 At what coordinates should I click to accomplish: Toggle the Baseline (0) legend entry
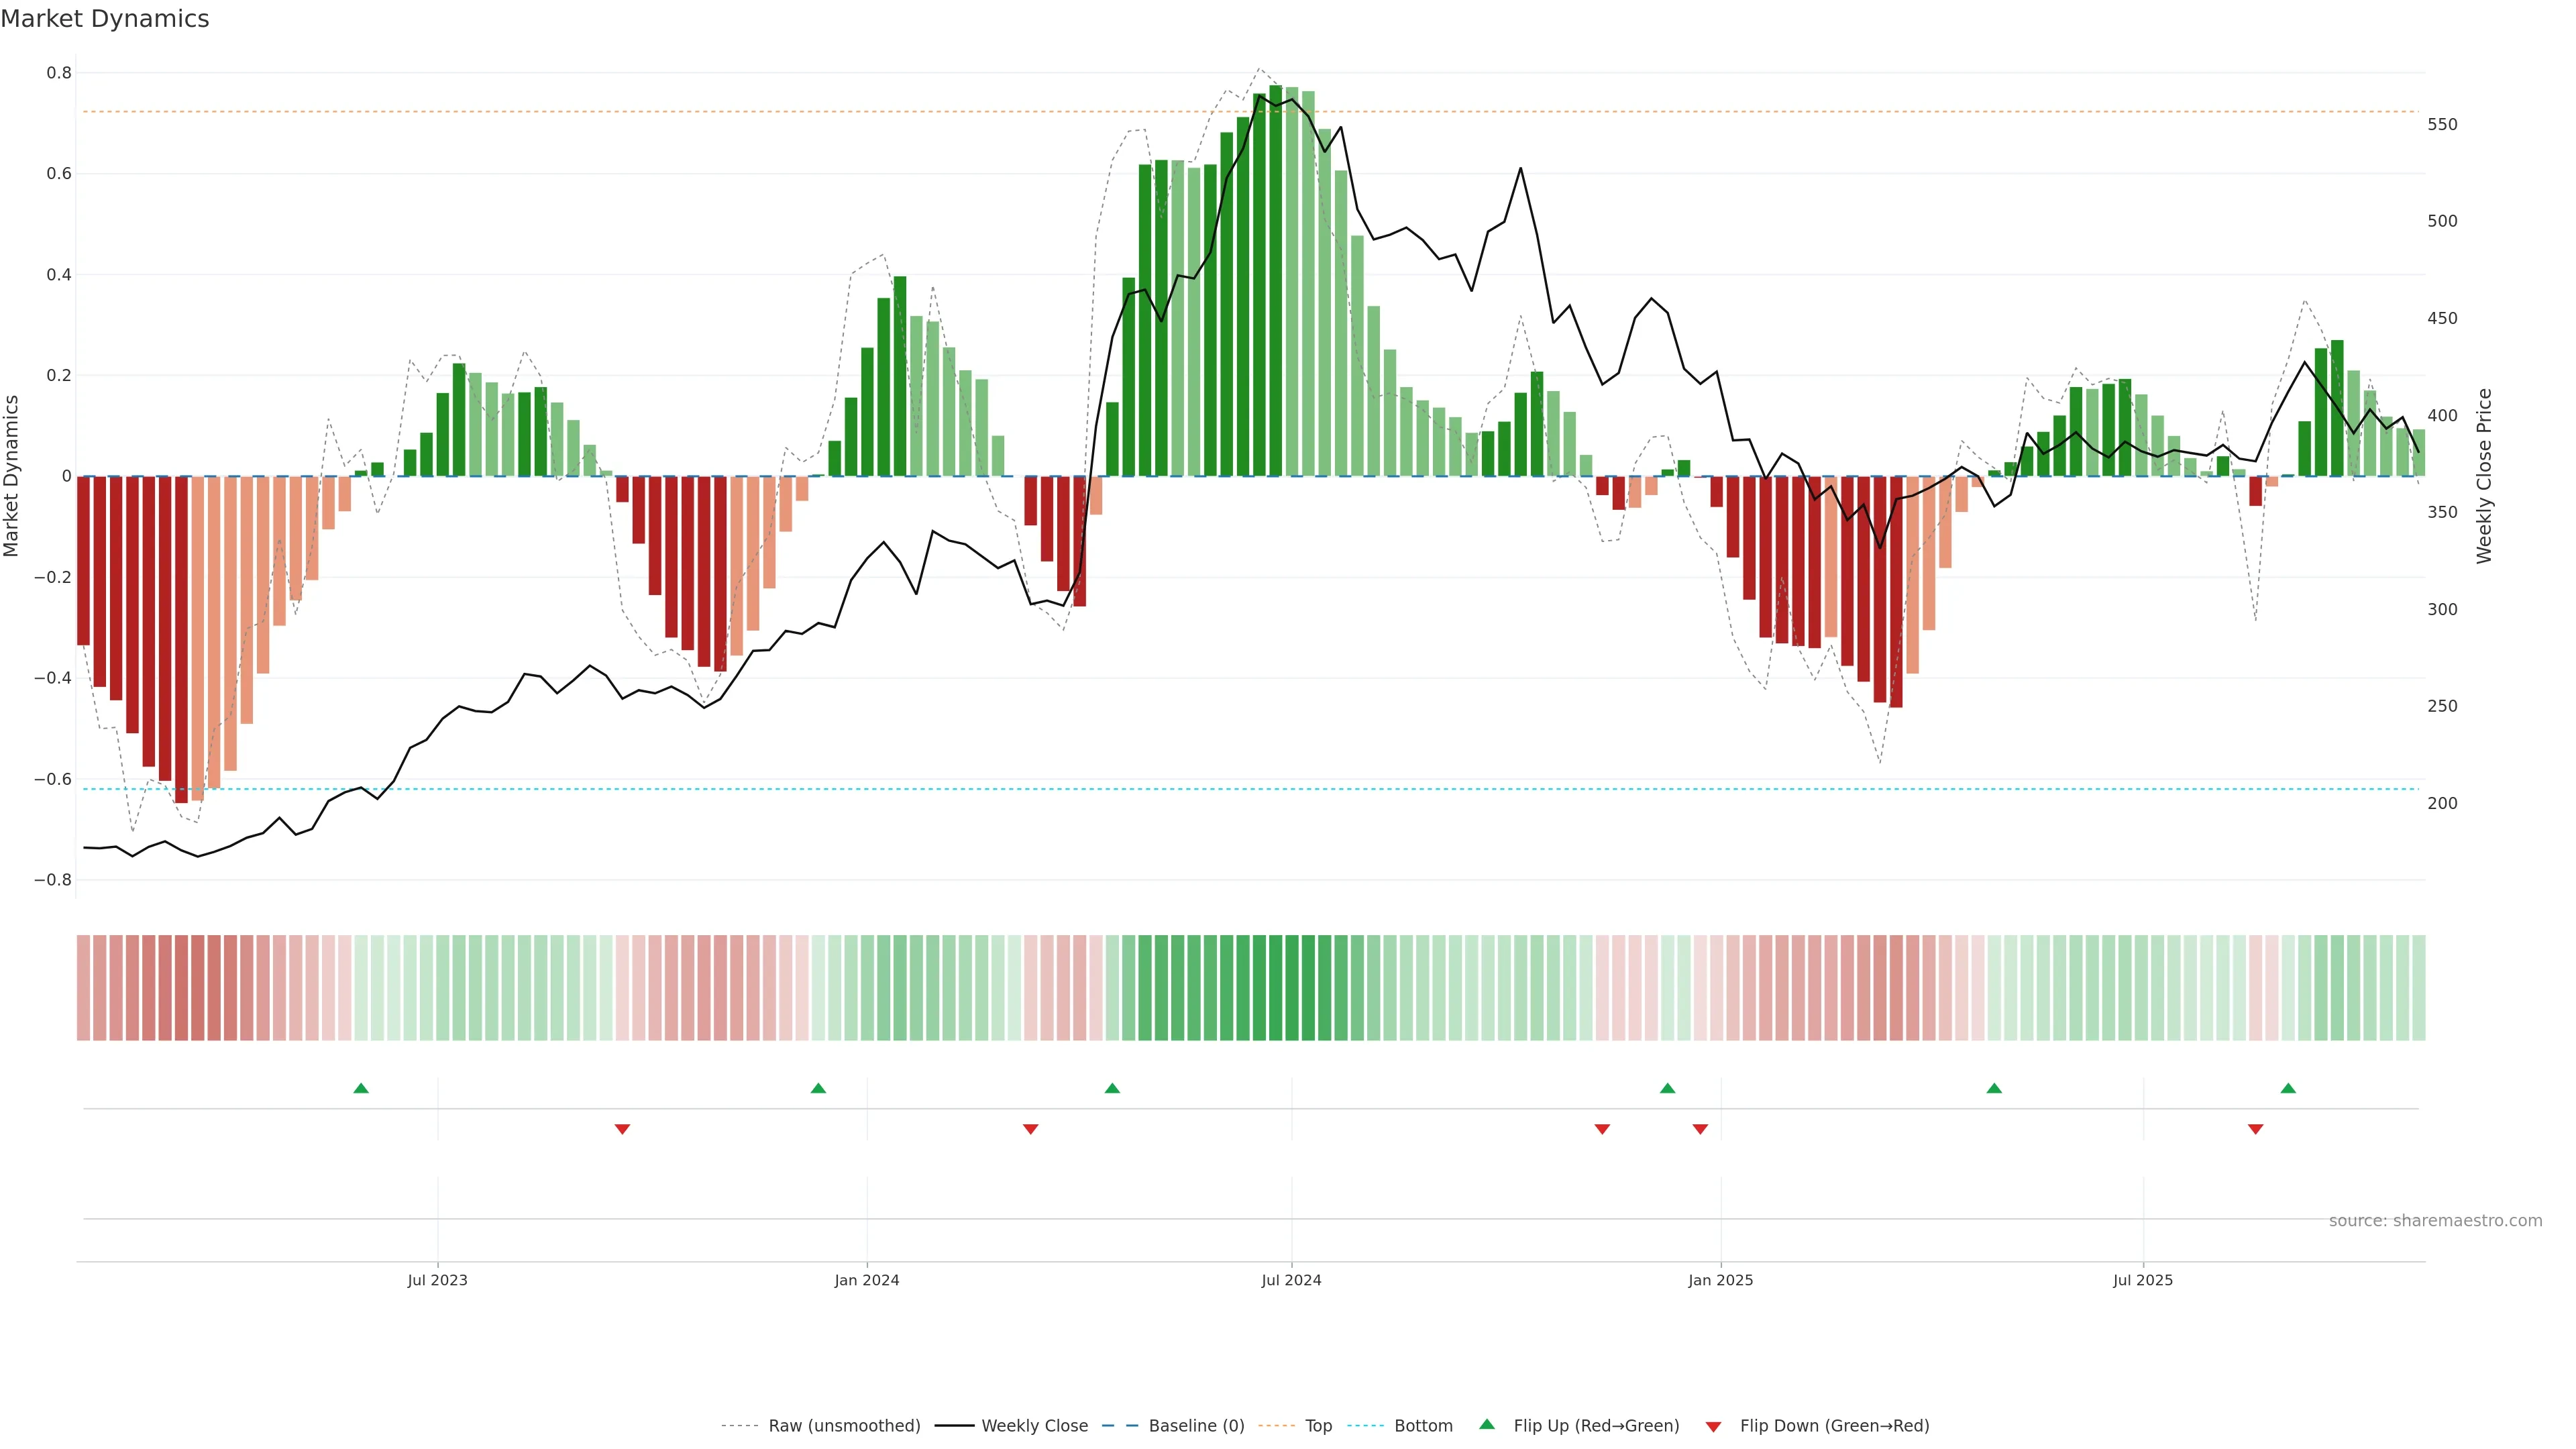click(x=1196, y=1426)
